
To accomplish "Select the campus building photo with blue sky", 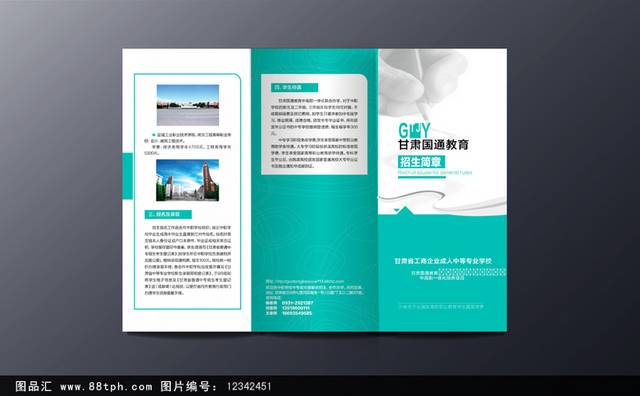I will coord(187,180).
